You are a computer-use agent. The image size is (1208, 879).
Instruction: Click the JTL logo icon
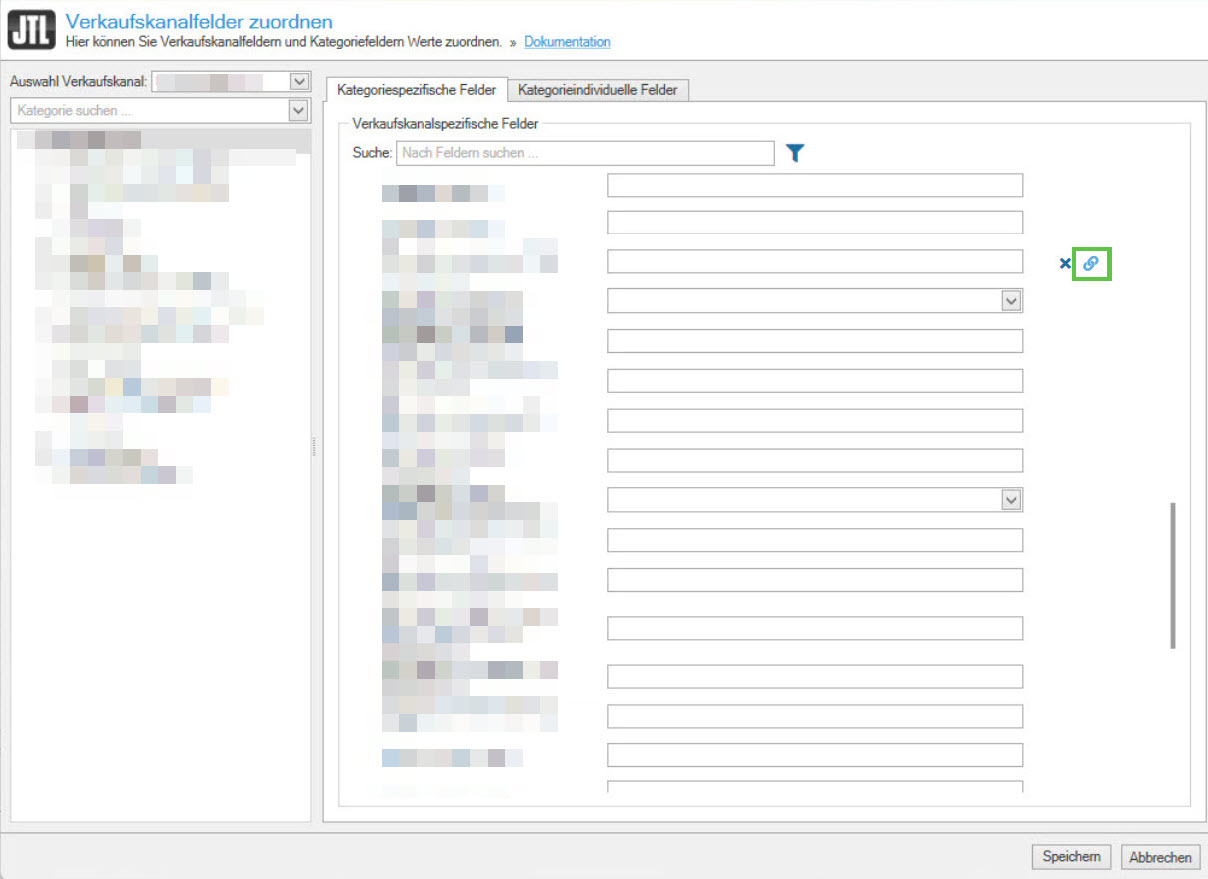click(32, 30)
